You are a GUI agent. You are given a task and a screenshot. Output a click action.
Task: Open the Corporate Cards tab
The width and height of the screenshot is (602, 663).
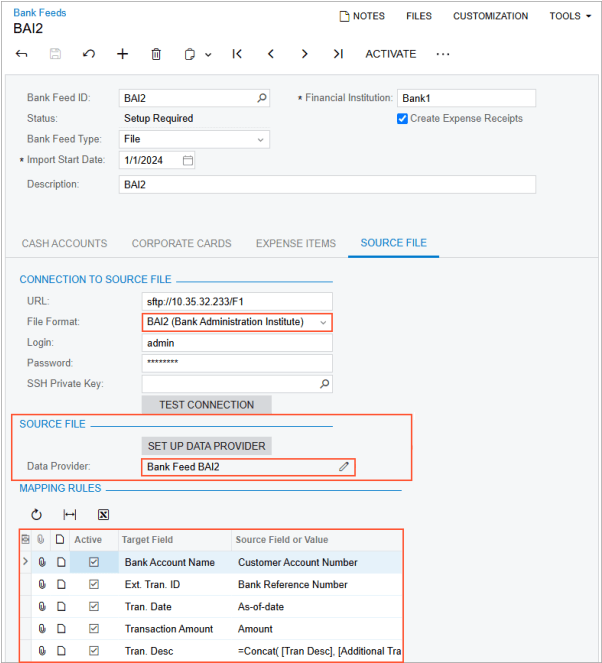click(181, 243)
